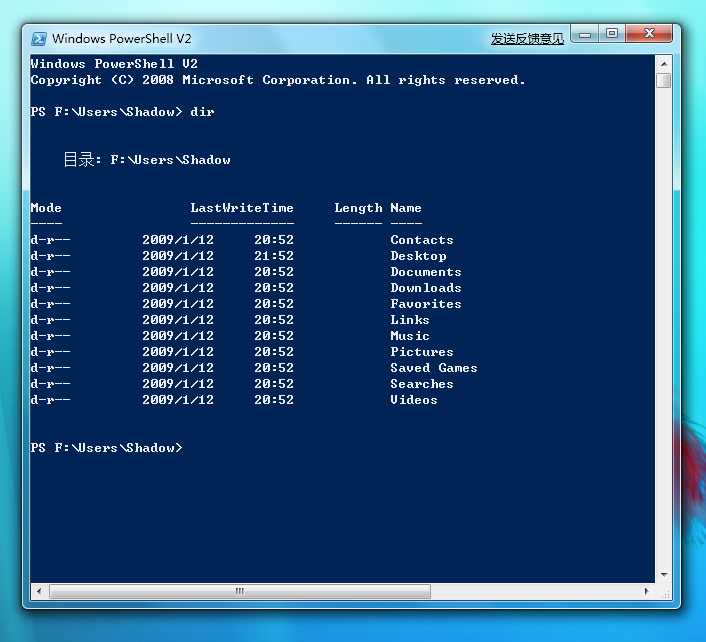The height and width of the screenshot is (642, 706).
Task: Click the vertical scrollbar down arrow
Action: pos(664,575)
